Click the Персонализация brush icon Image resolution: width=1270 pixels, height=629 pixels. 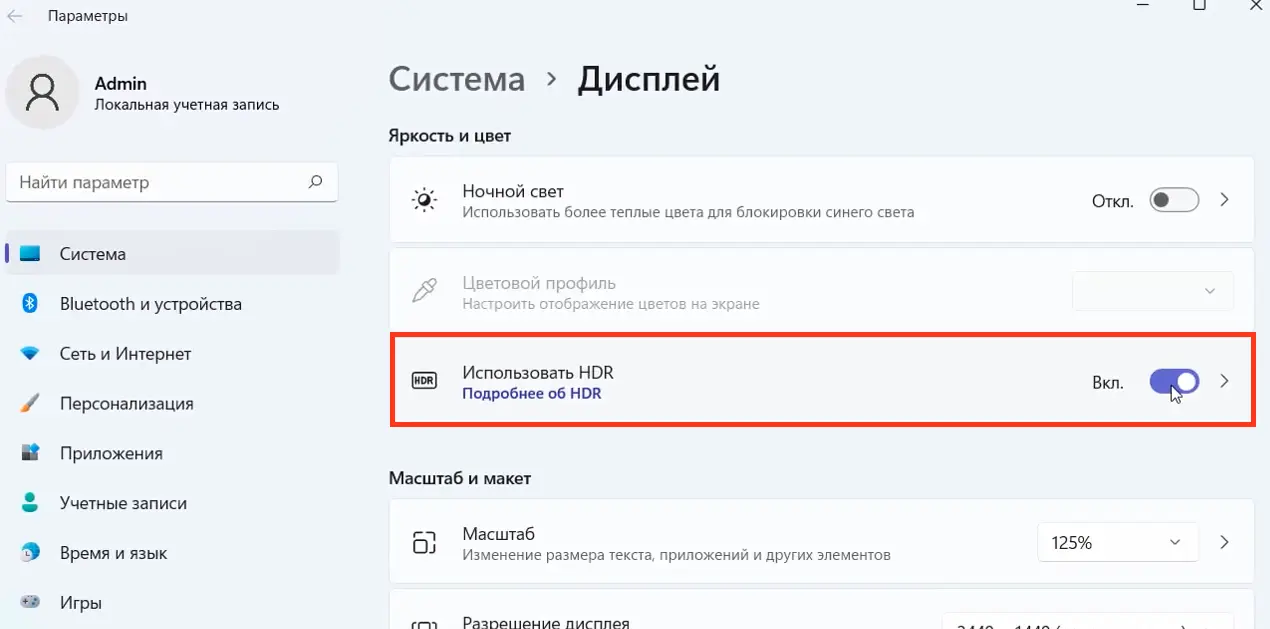point(30,404)
